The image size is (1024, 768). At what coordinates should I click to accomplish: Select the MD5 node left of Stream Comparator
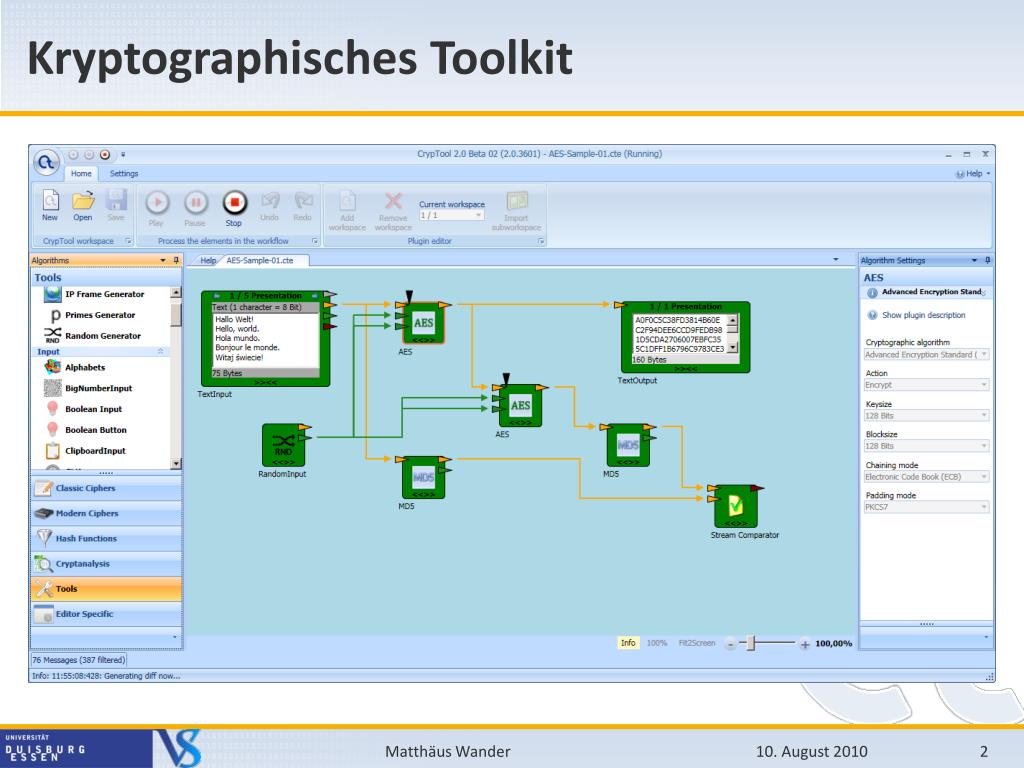(628, 445)
